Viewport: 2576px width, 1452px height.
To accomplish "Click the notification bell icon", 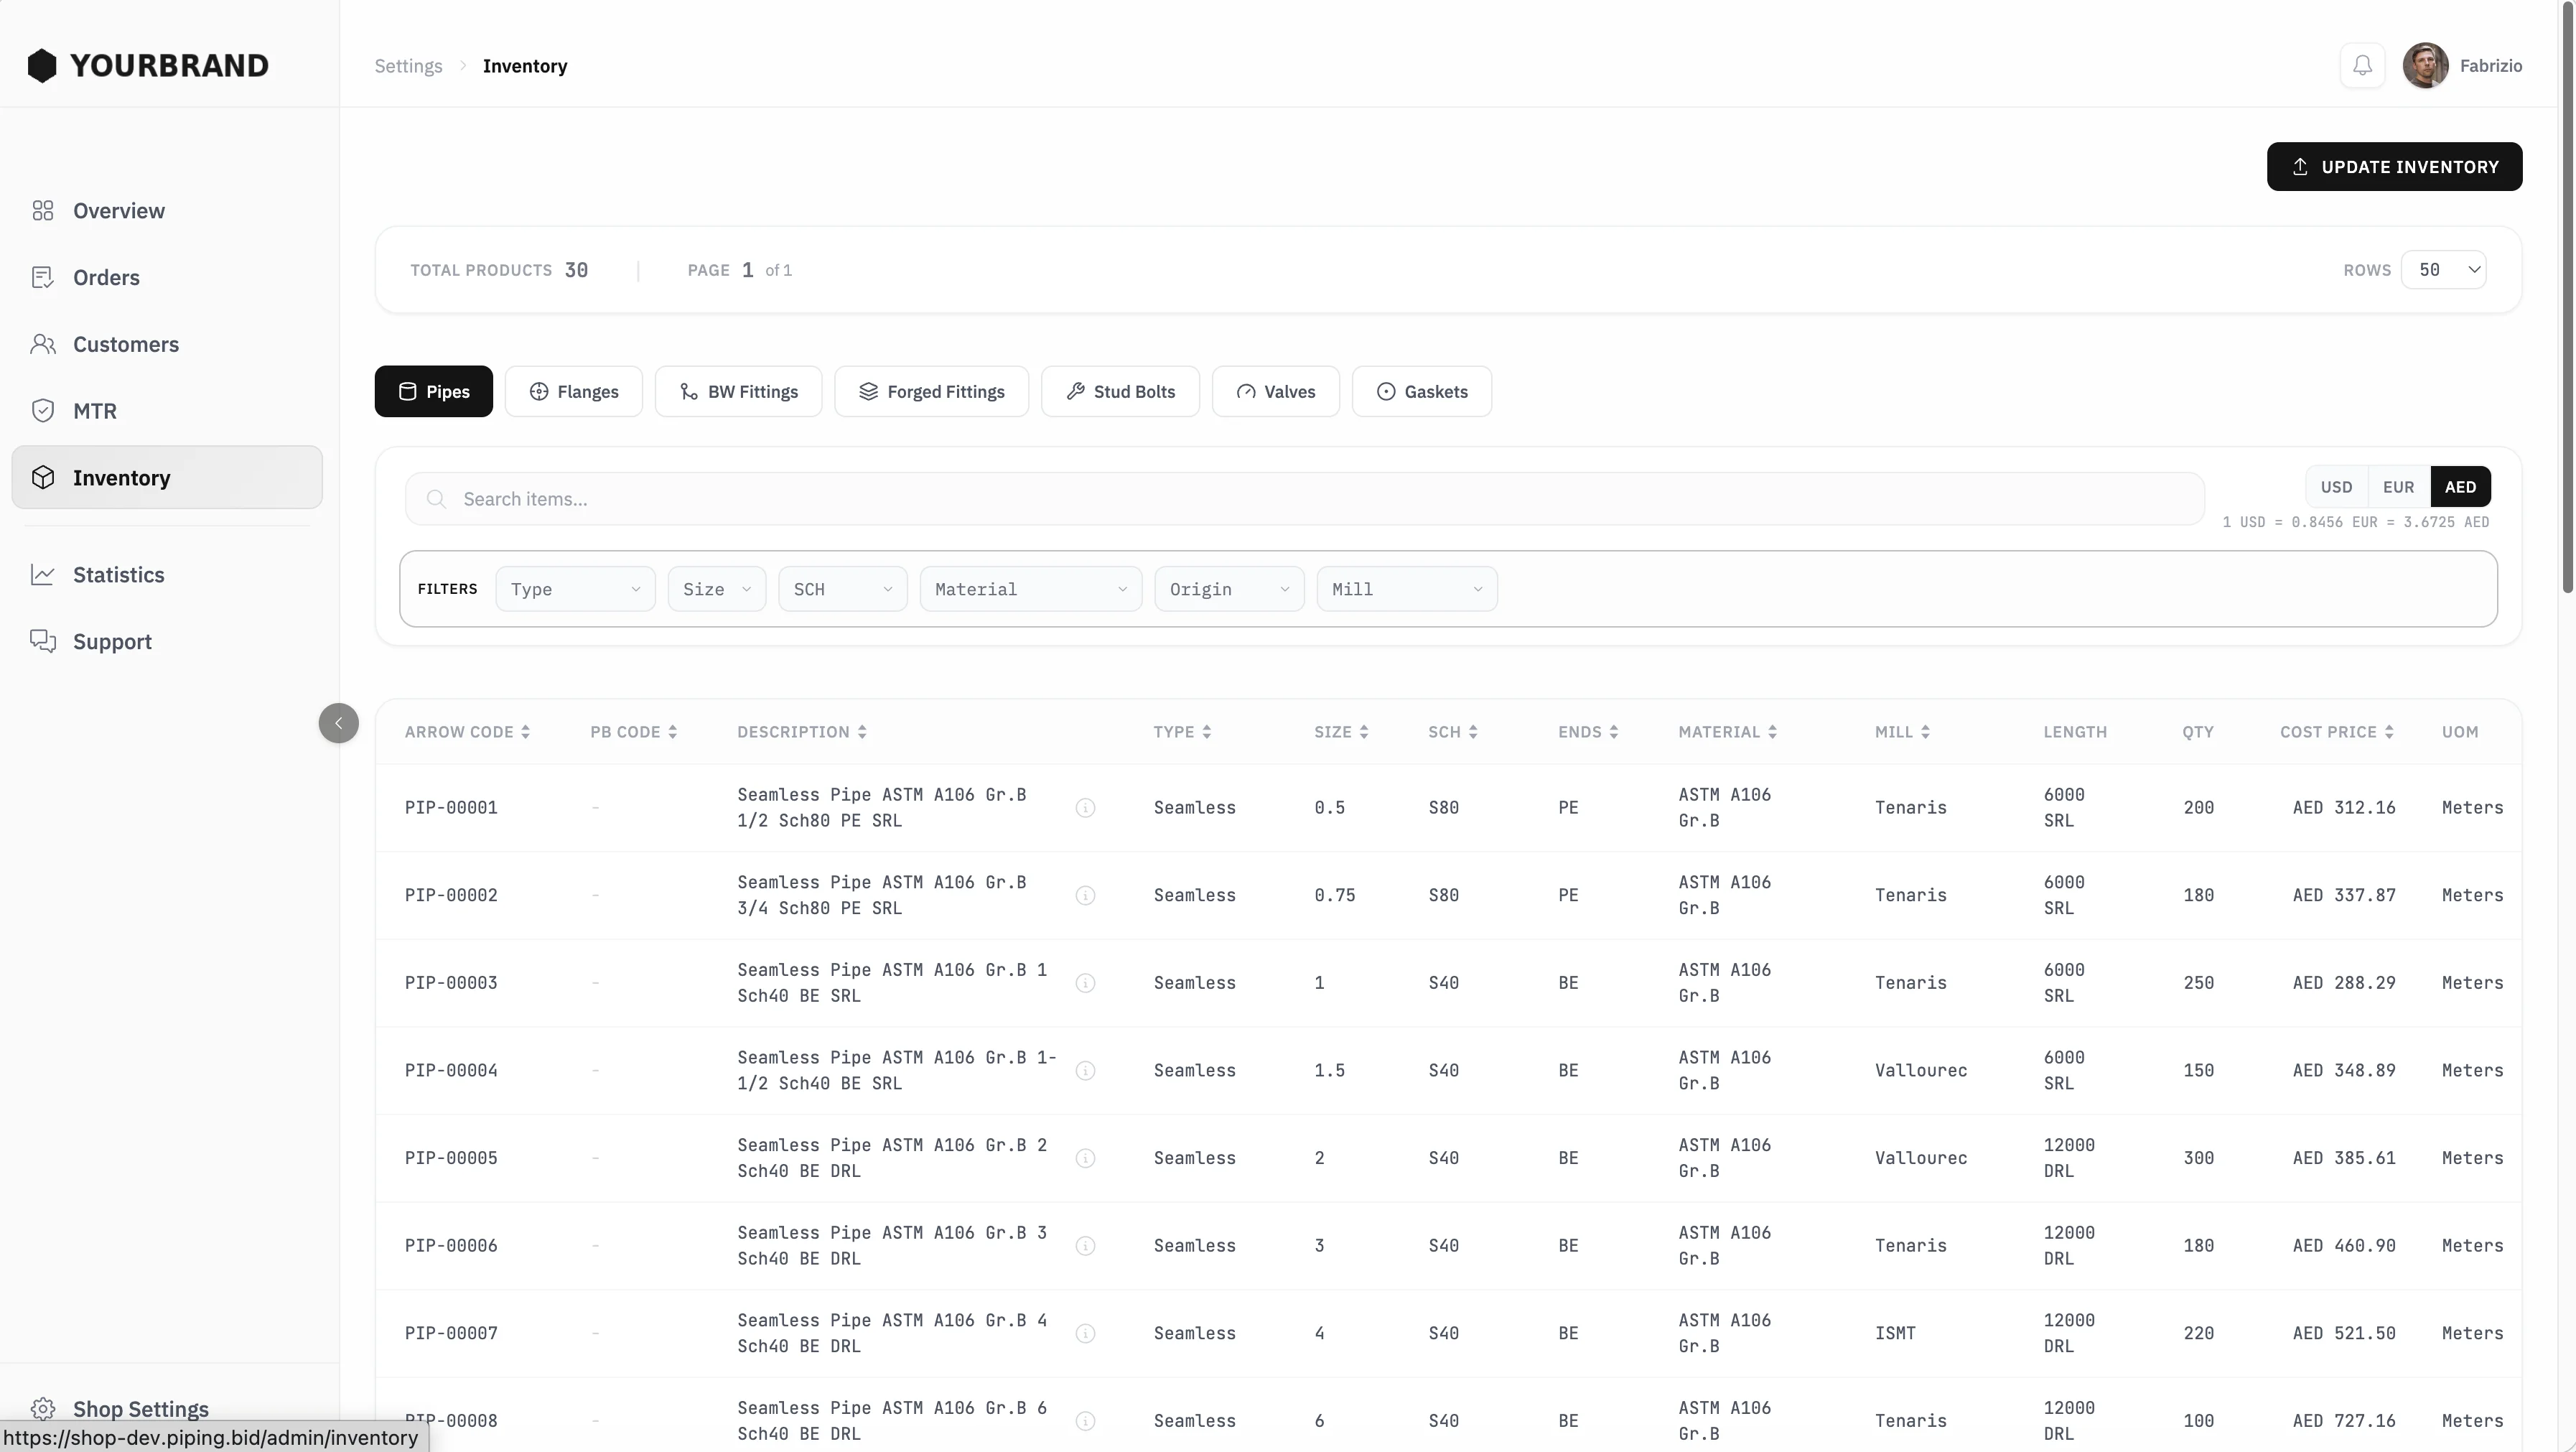I will [2362, 66].
